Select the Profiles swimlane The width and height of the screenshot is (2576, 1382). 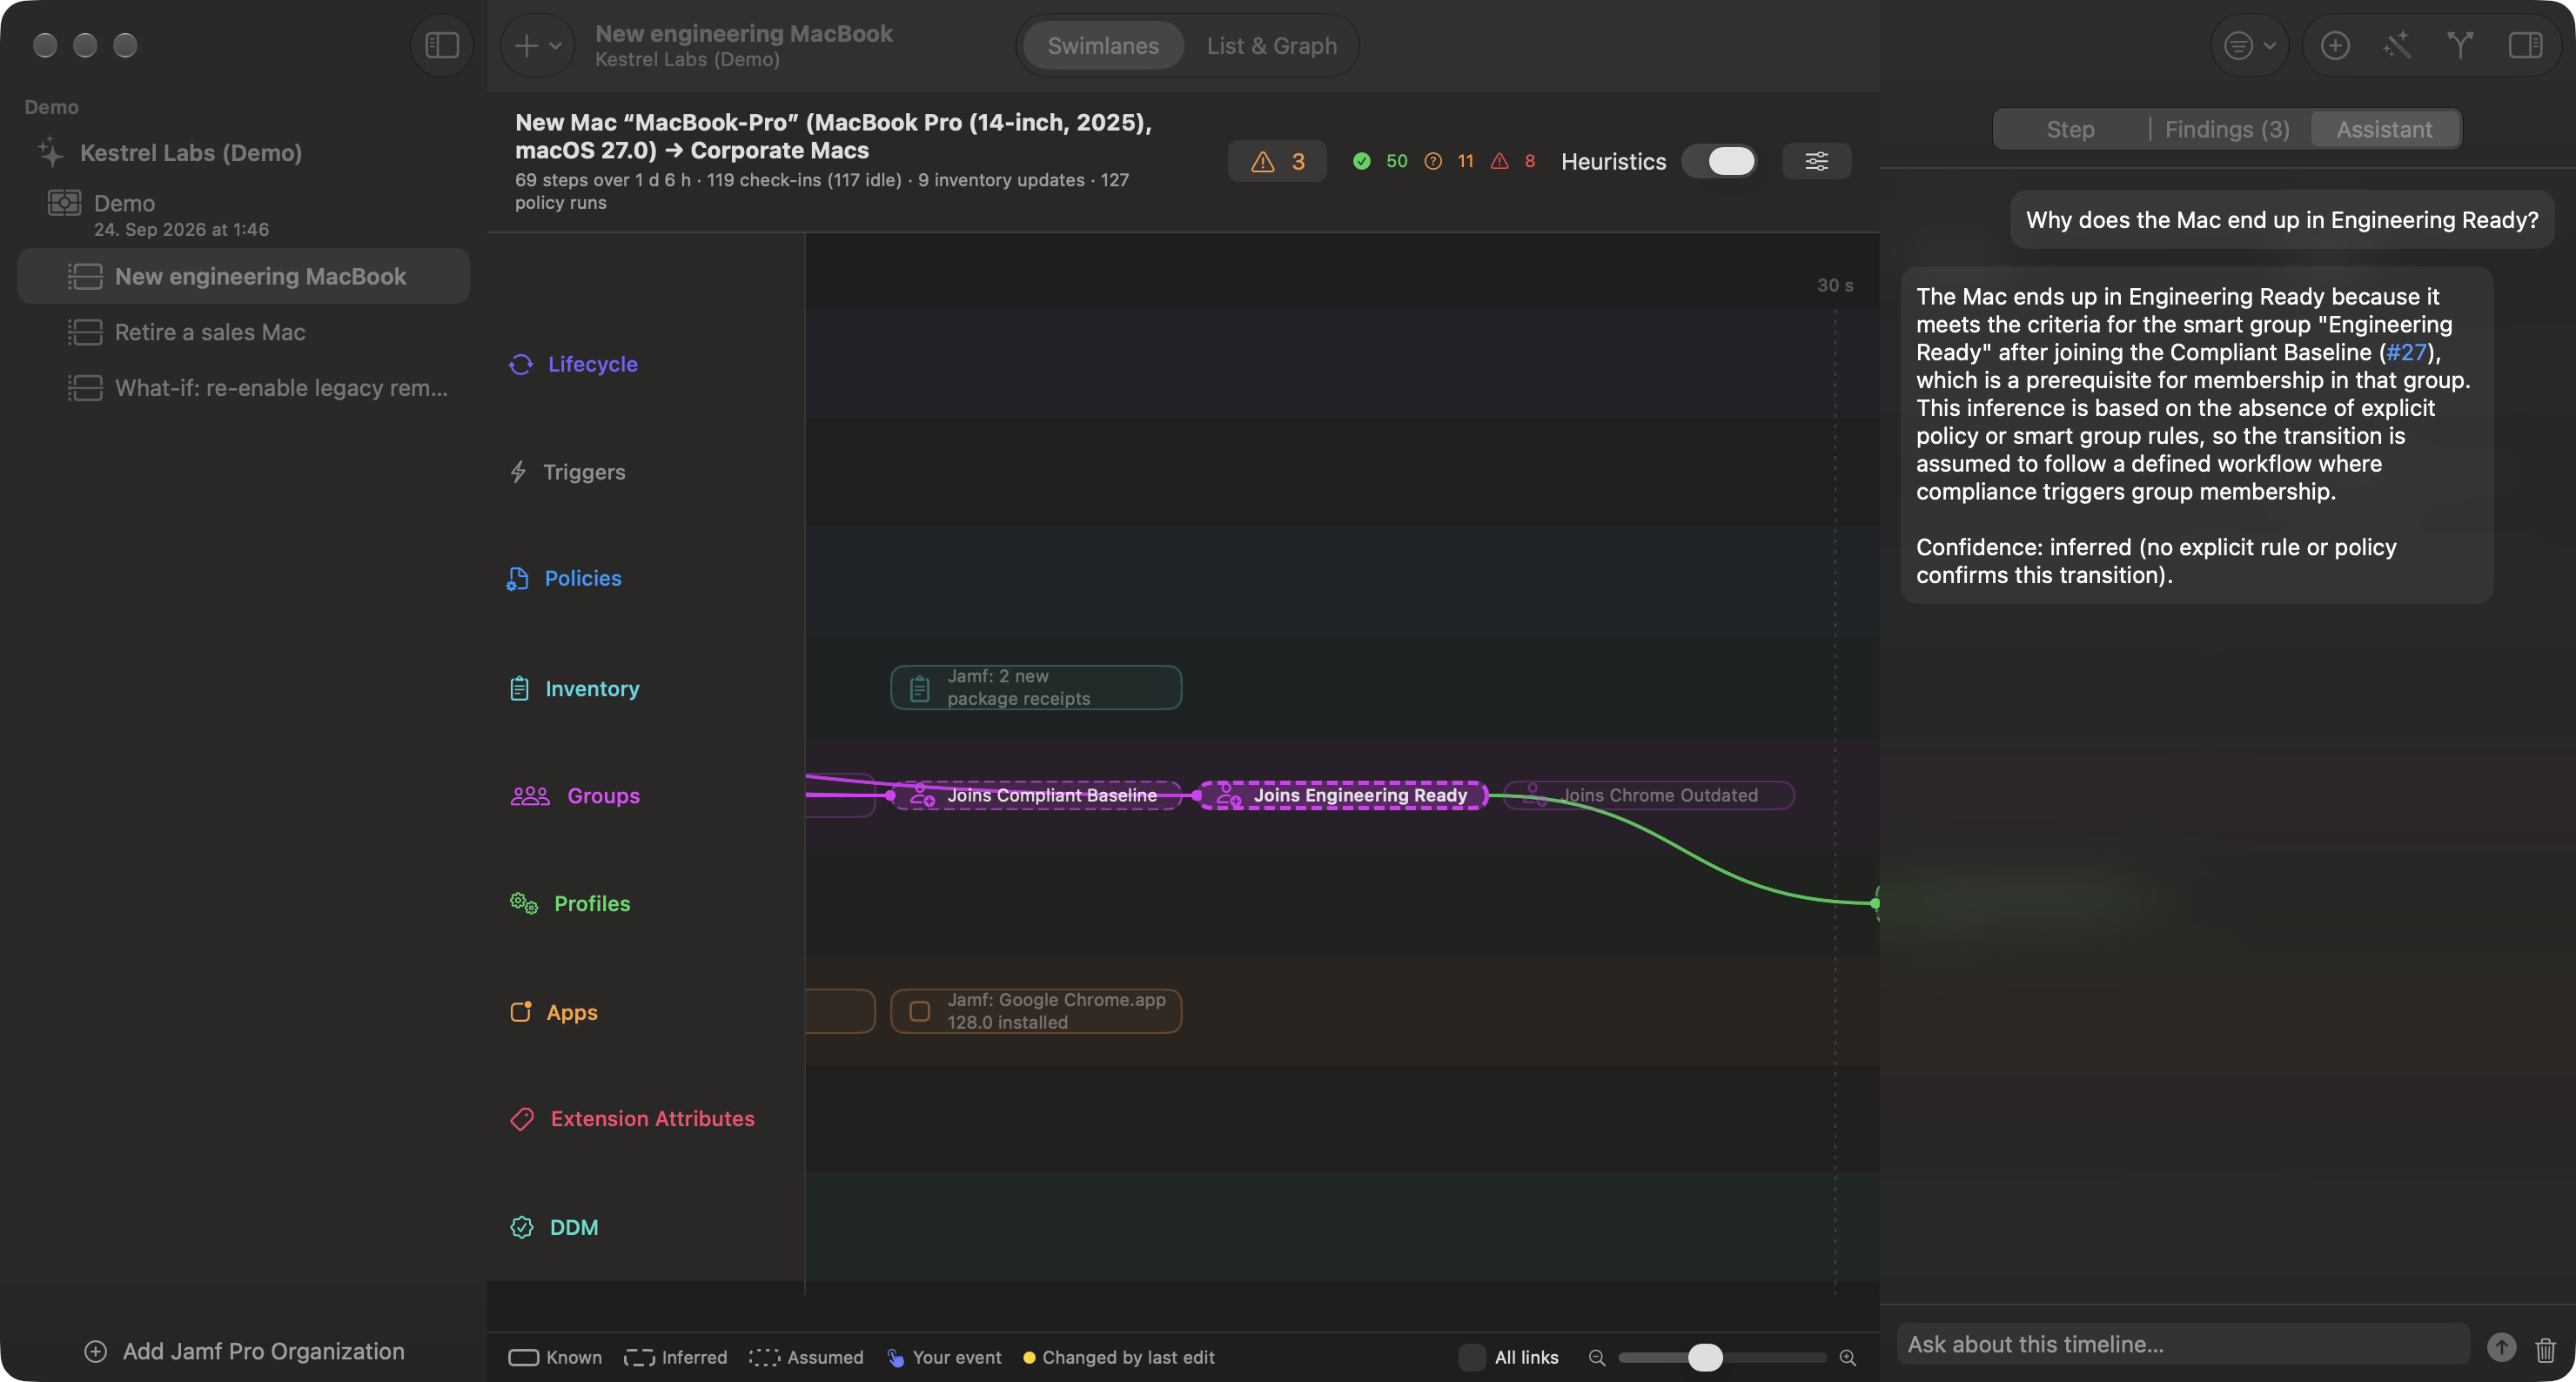(570, 904)
